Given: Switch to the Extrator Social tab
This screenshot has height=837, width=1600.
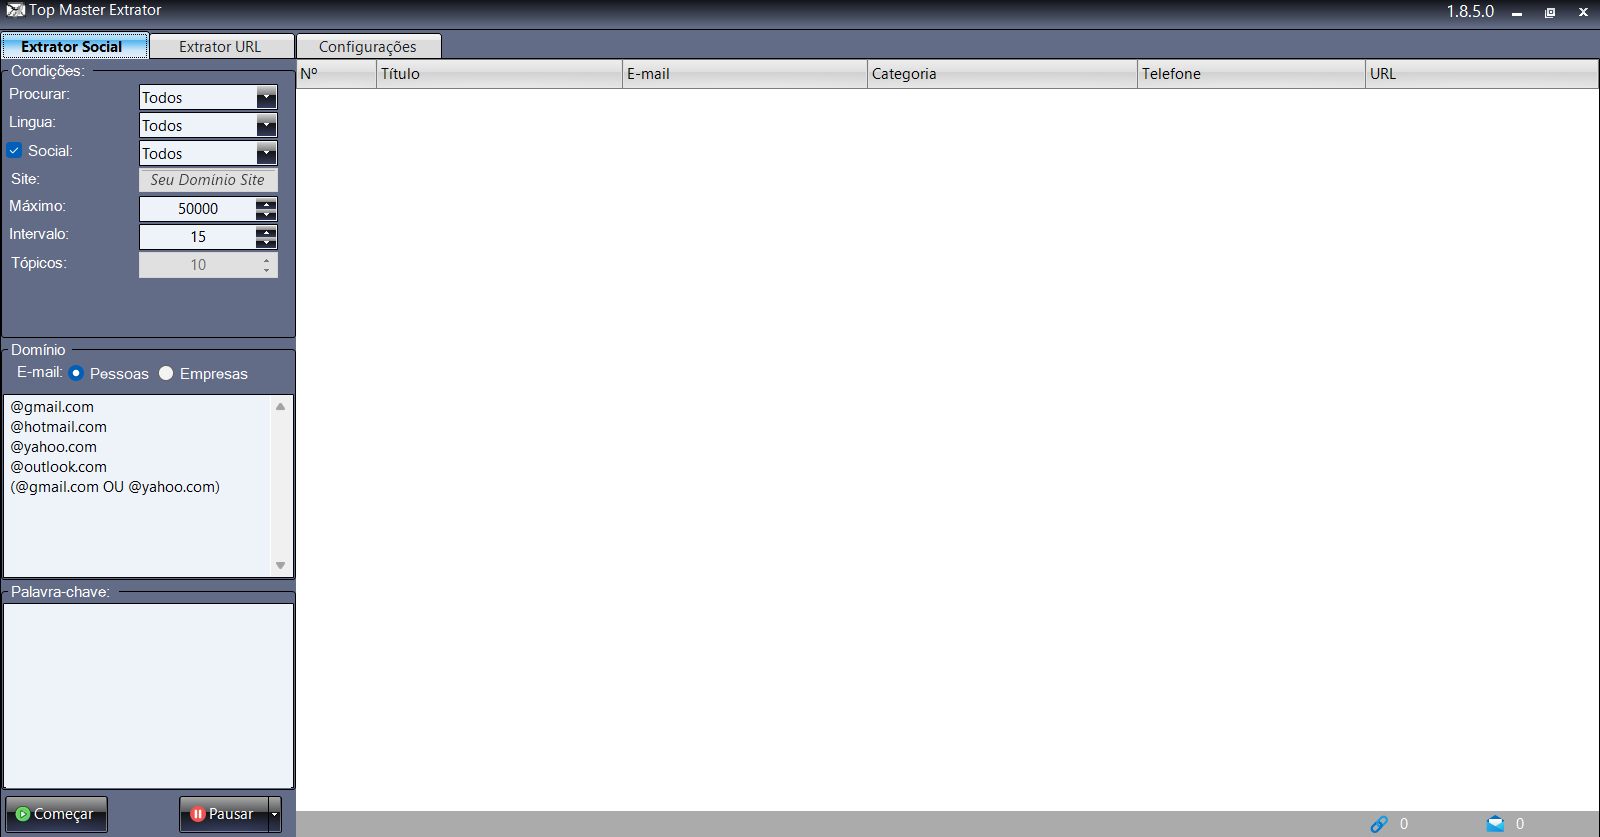Looking at the screenshot, I should point(74,46).
